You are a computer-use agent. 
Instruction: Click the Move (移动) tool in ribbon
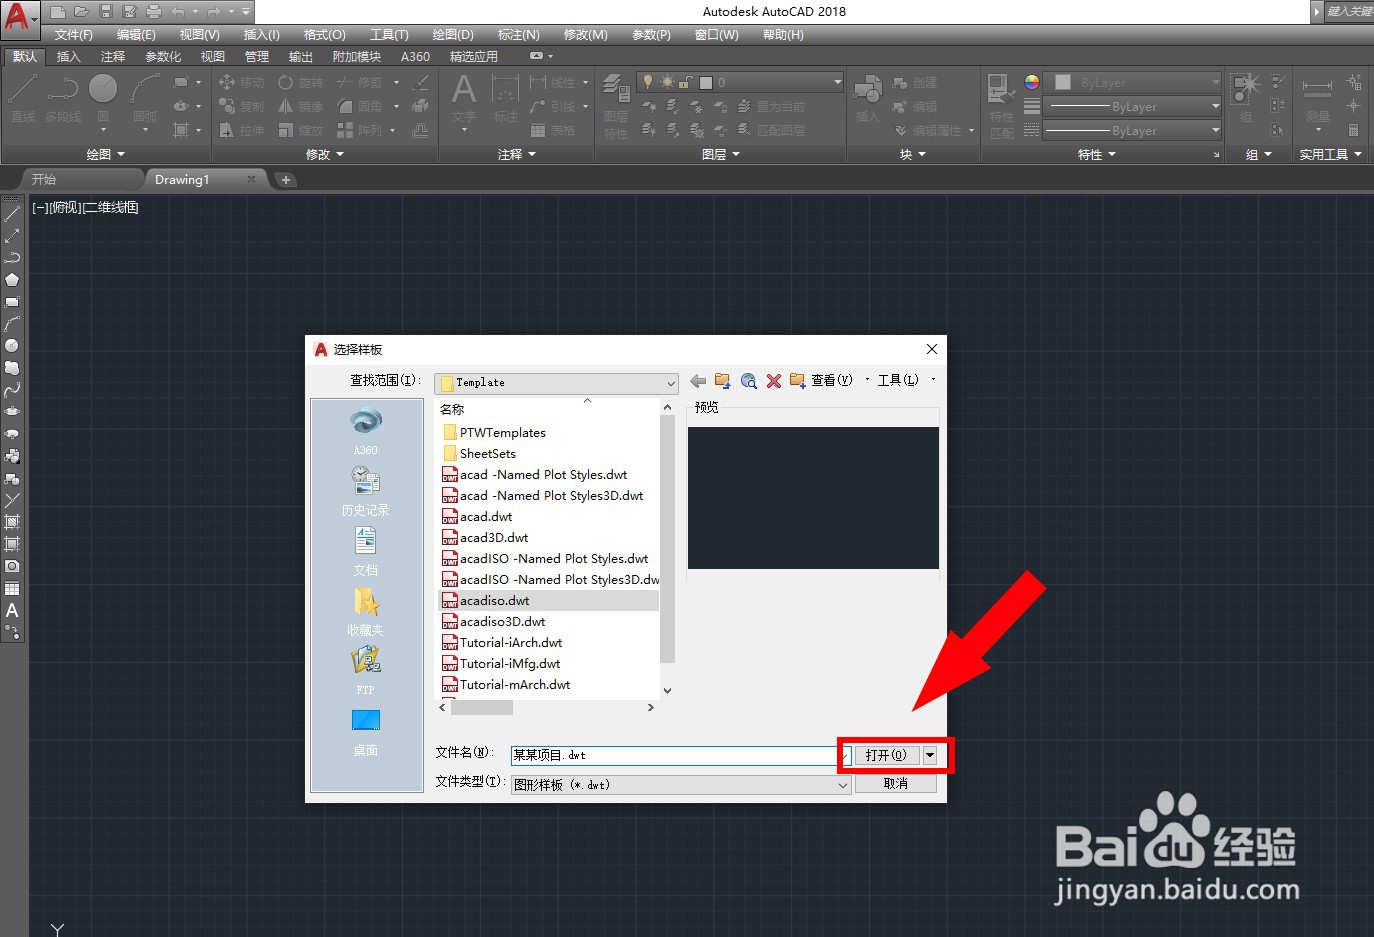click(x=241, y=82)
